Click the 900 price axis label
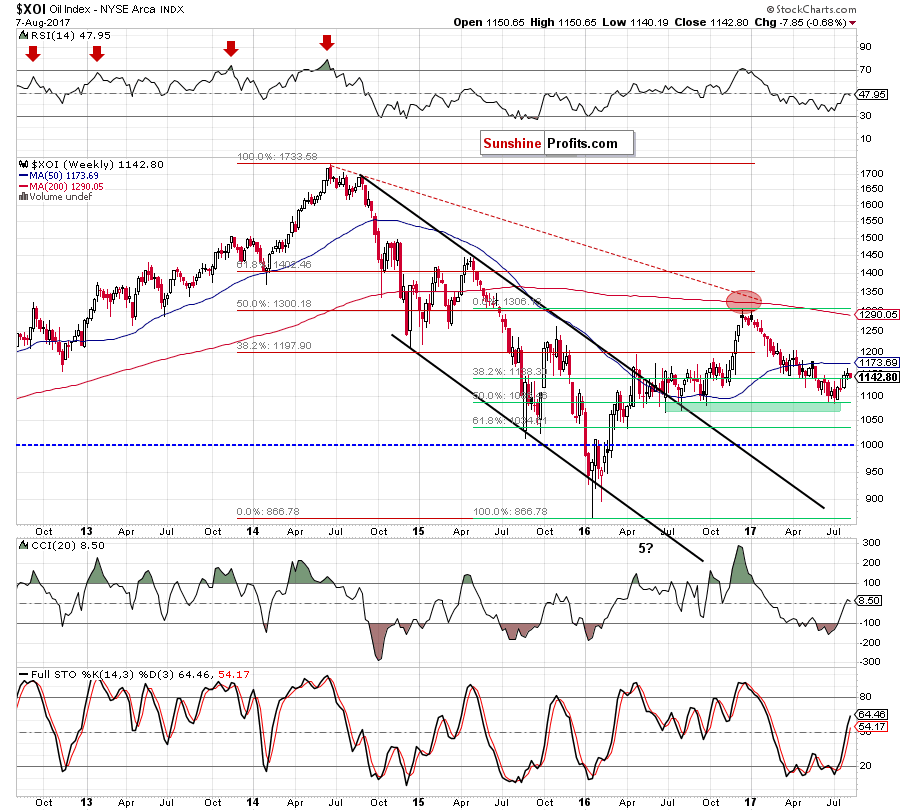Viewport: 900px width, 811px height. [874, 499]
